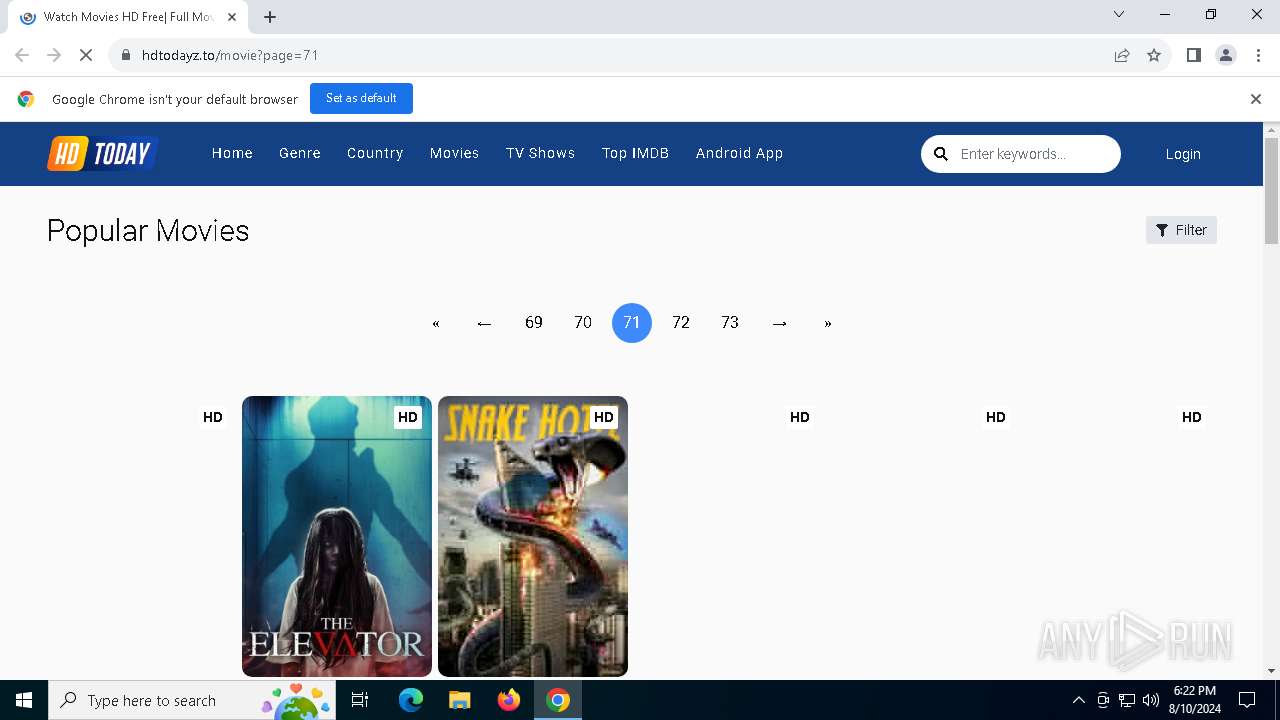Dismiss the default browser notification bar
Screen dimensions: 1280x720
[1255, 99]
